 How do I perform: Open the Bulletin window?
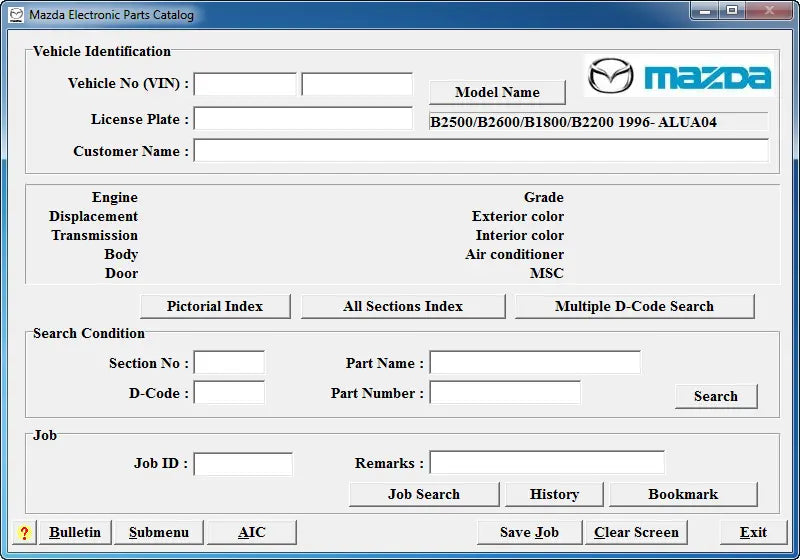(x=75, y=532)
